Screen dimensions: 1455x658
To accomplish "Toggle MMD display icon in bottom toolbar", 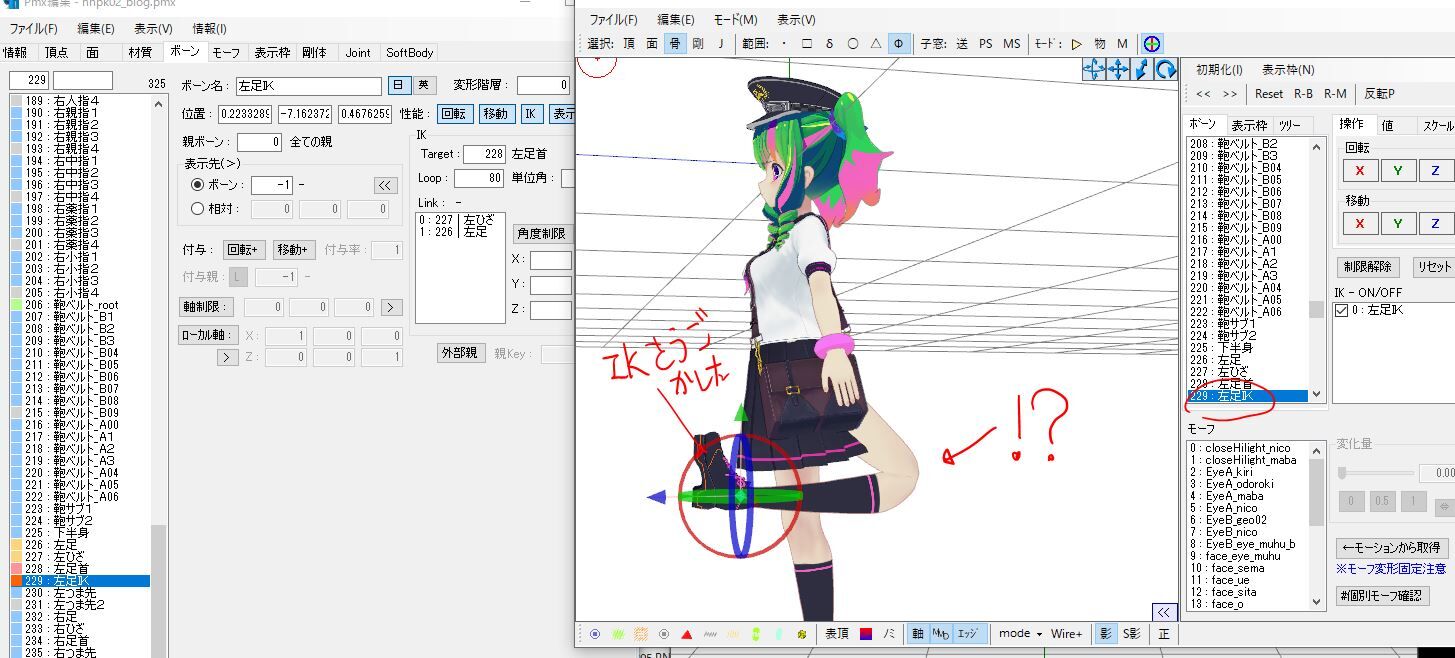I will tap(940, 634).
